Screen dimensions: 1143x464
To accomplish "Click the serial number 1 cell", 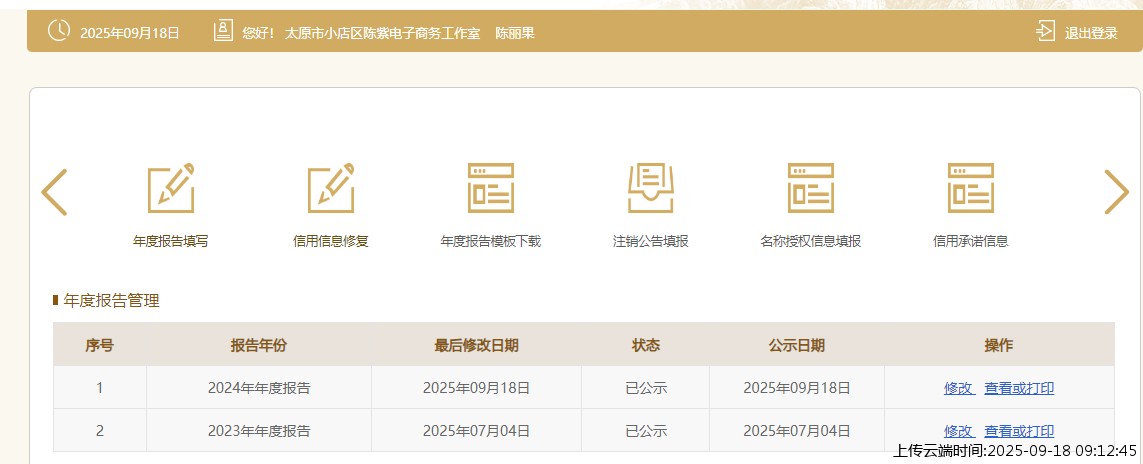I will point(100,388).
